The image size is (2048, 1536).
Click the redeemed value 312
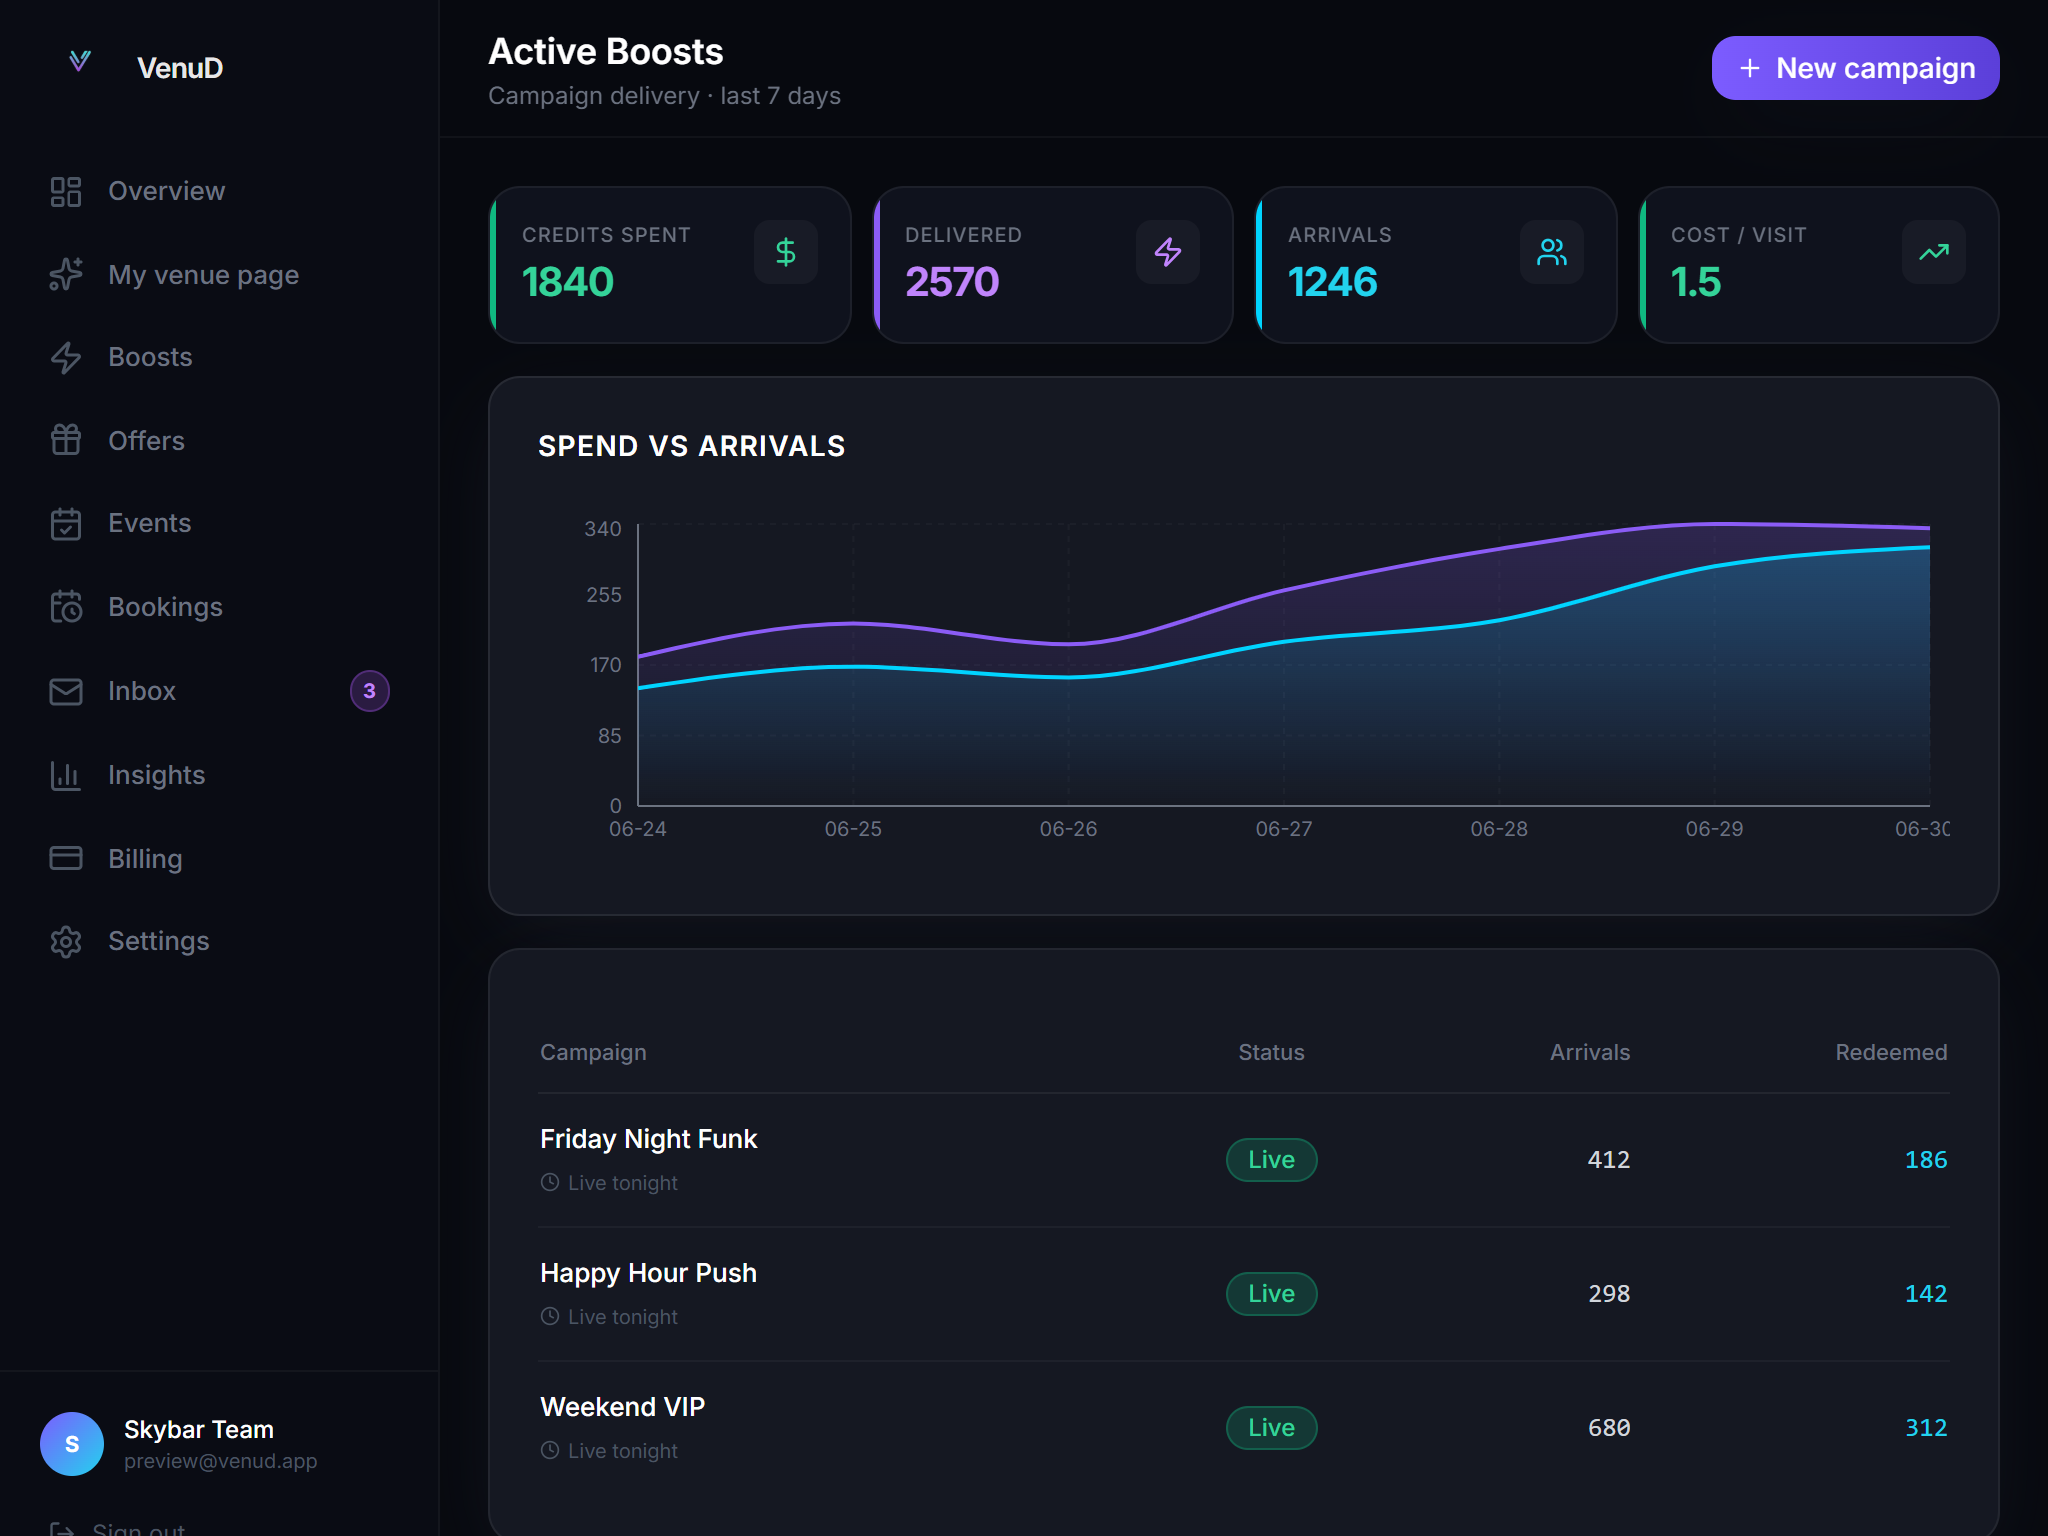pyautogui.click(x=1926, y=1428)
